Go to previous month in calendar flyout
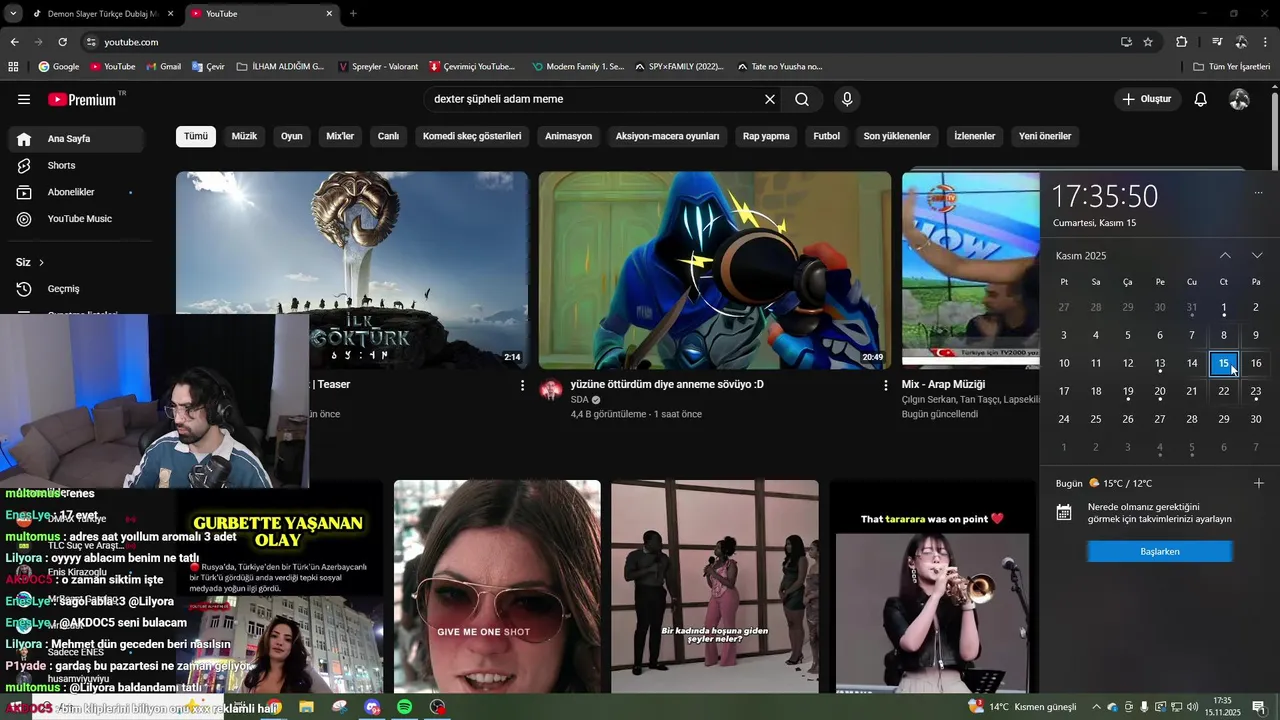Image resolution: width=1280 pixels, height=720 pixels. pos(1225,255)
